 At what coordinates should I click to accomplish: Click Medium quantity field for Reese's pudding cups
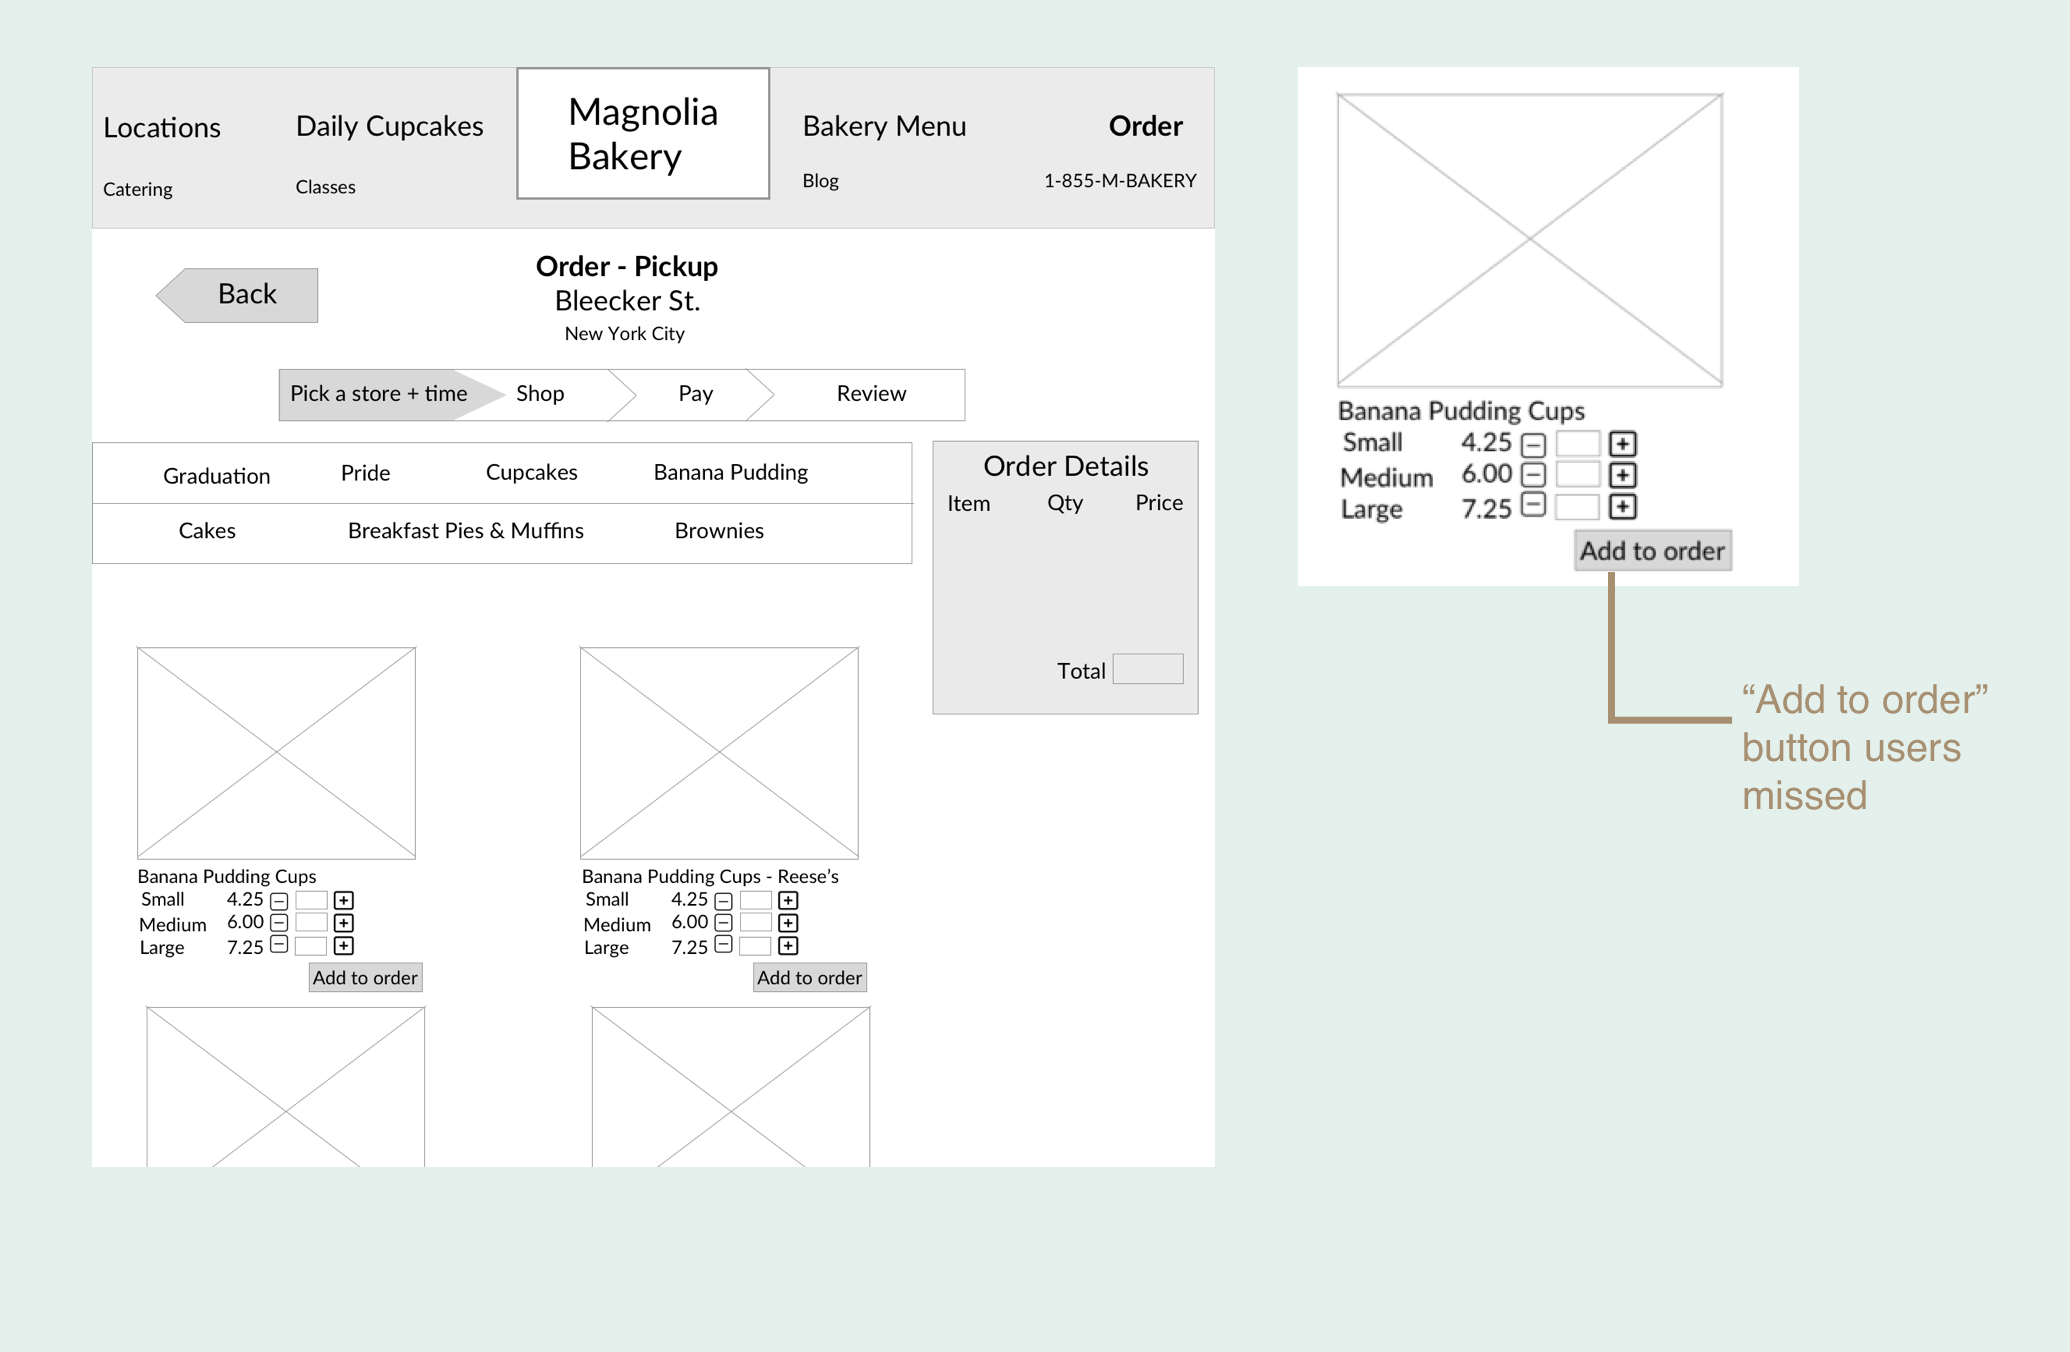755,922
